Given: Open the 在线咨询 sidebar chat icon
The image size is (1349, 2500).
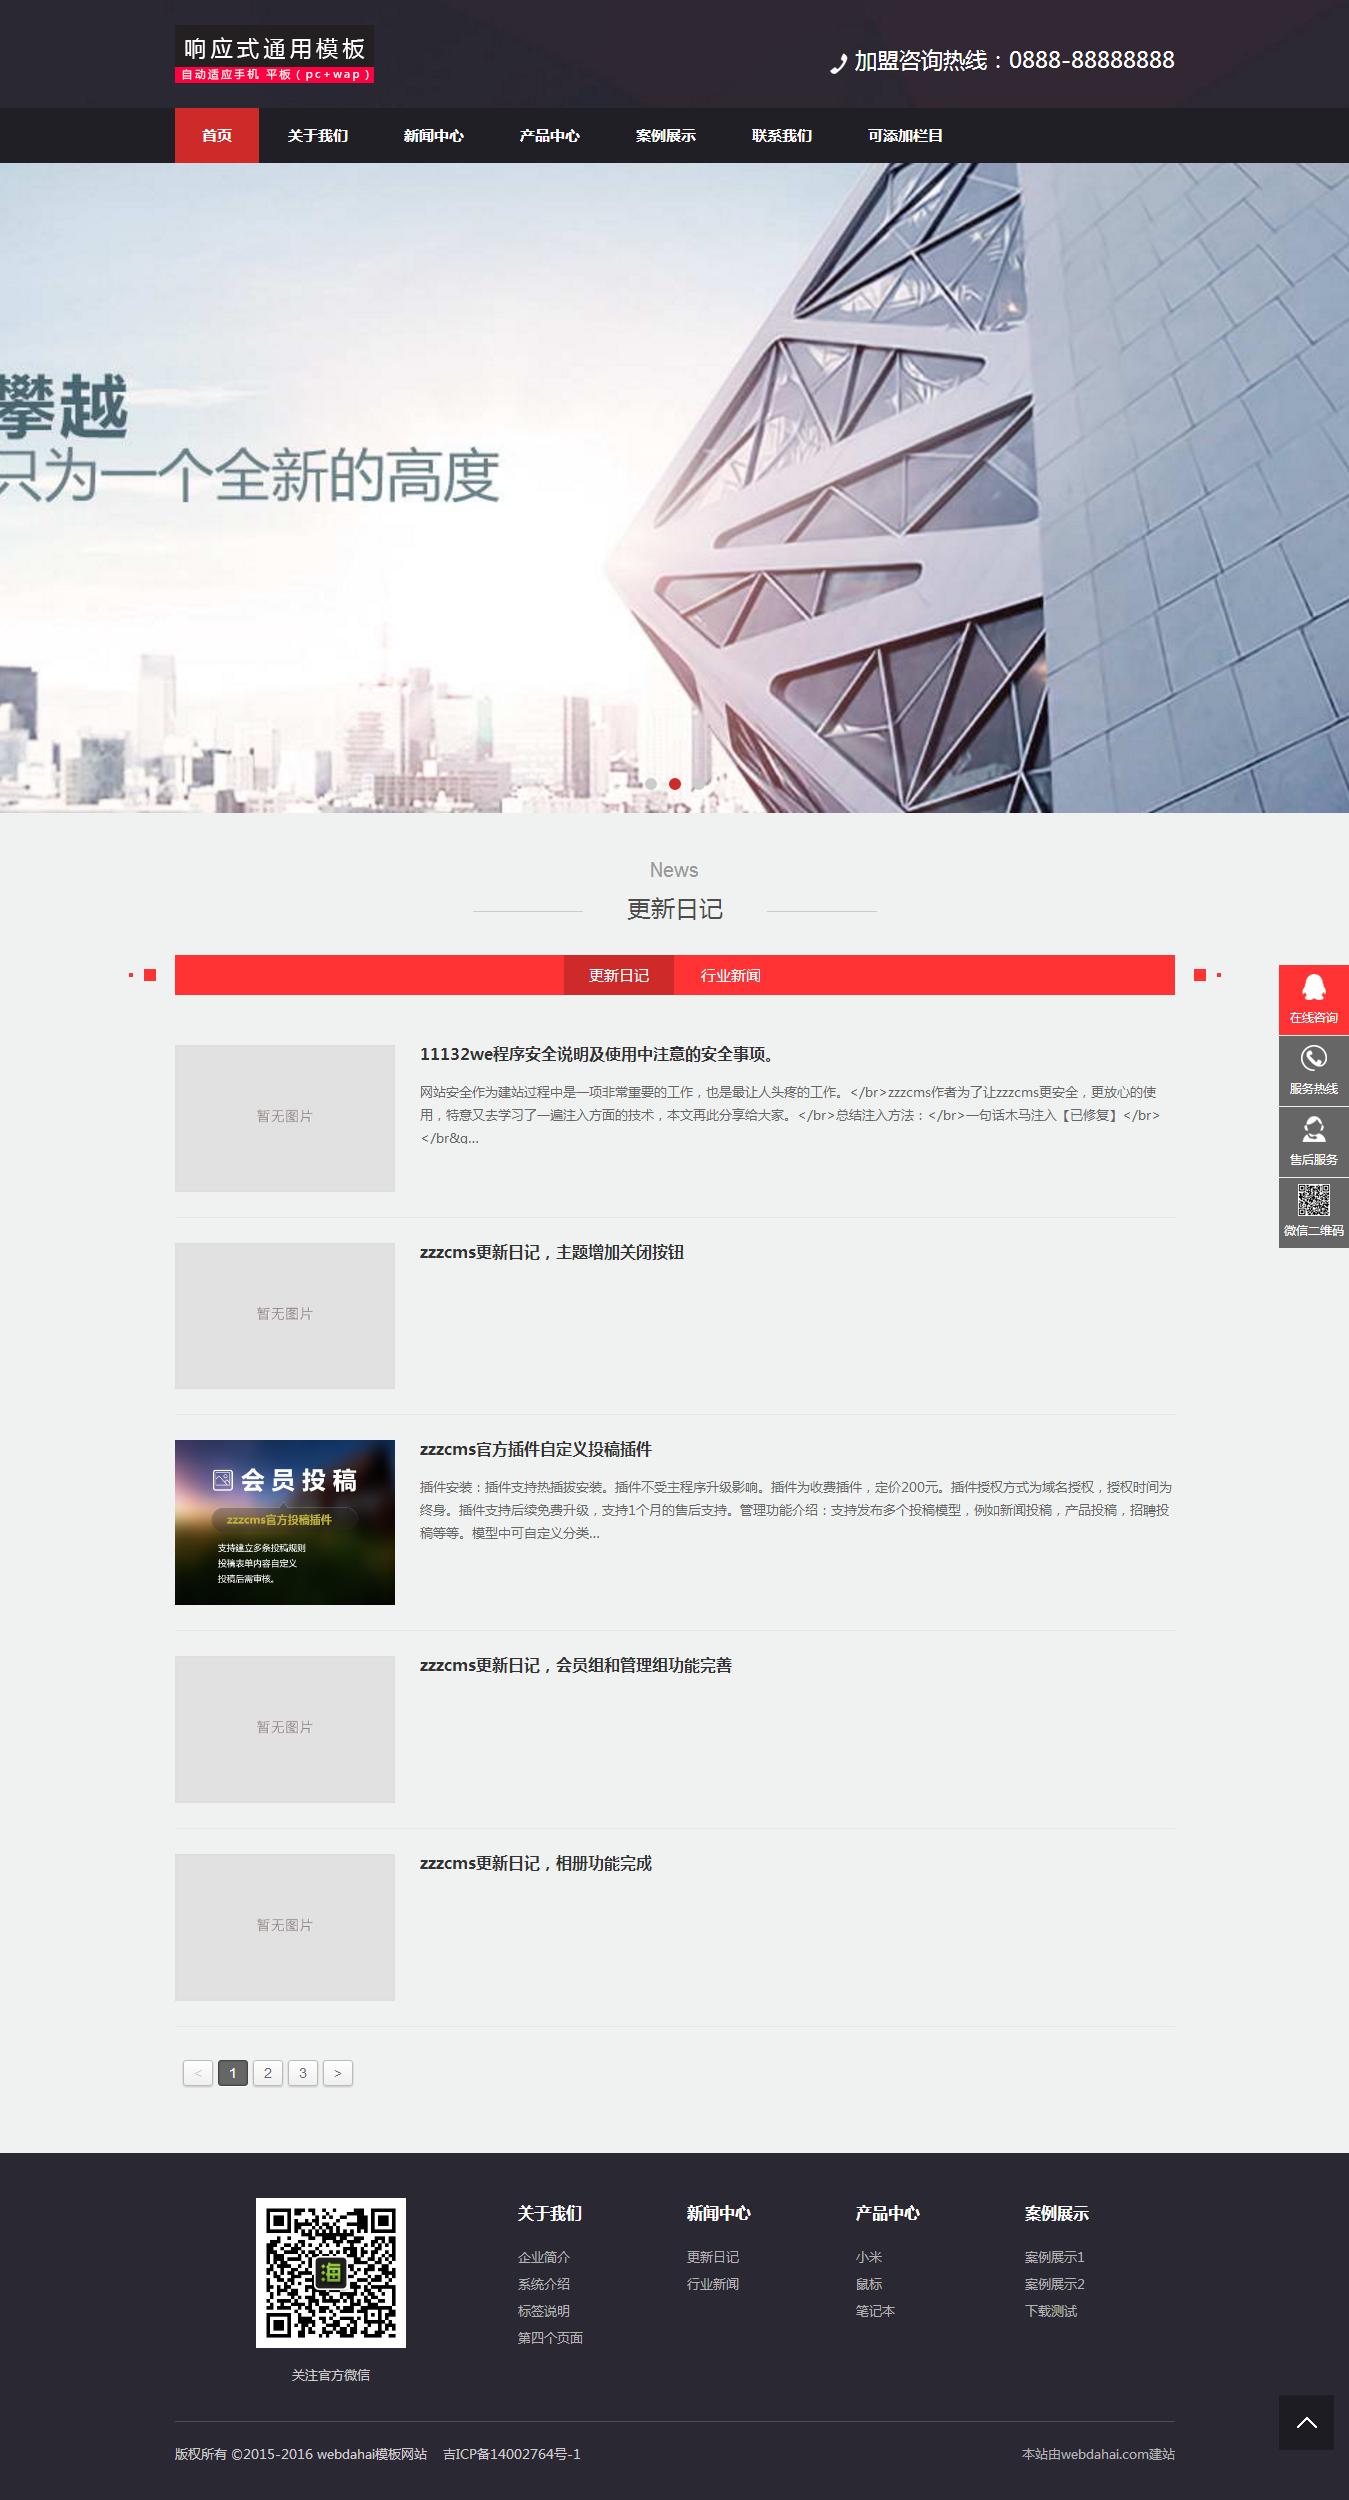Looking at the screenshot, I should (1313, 999).
